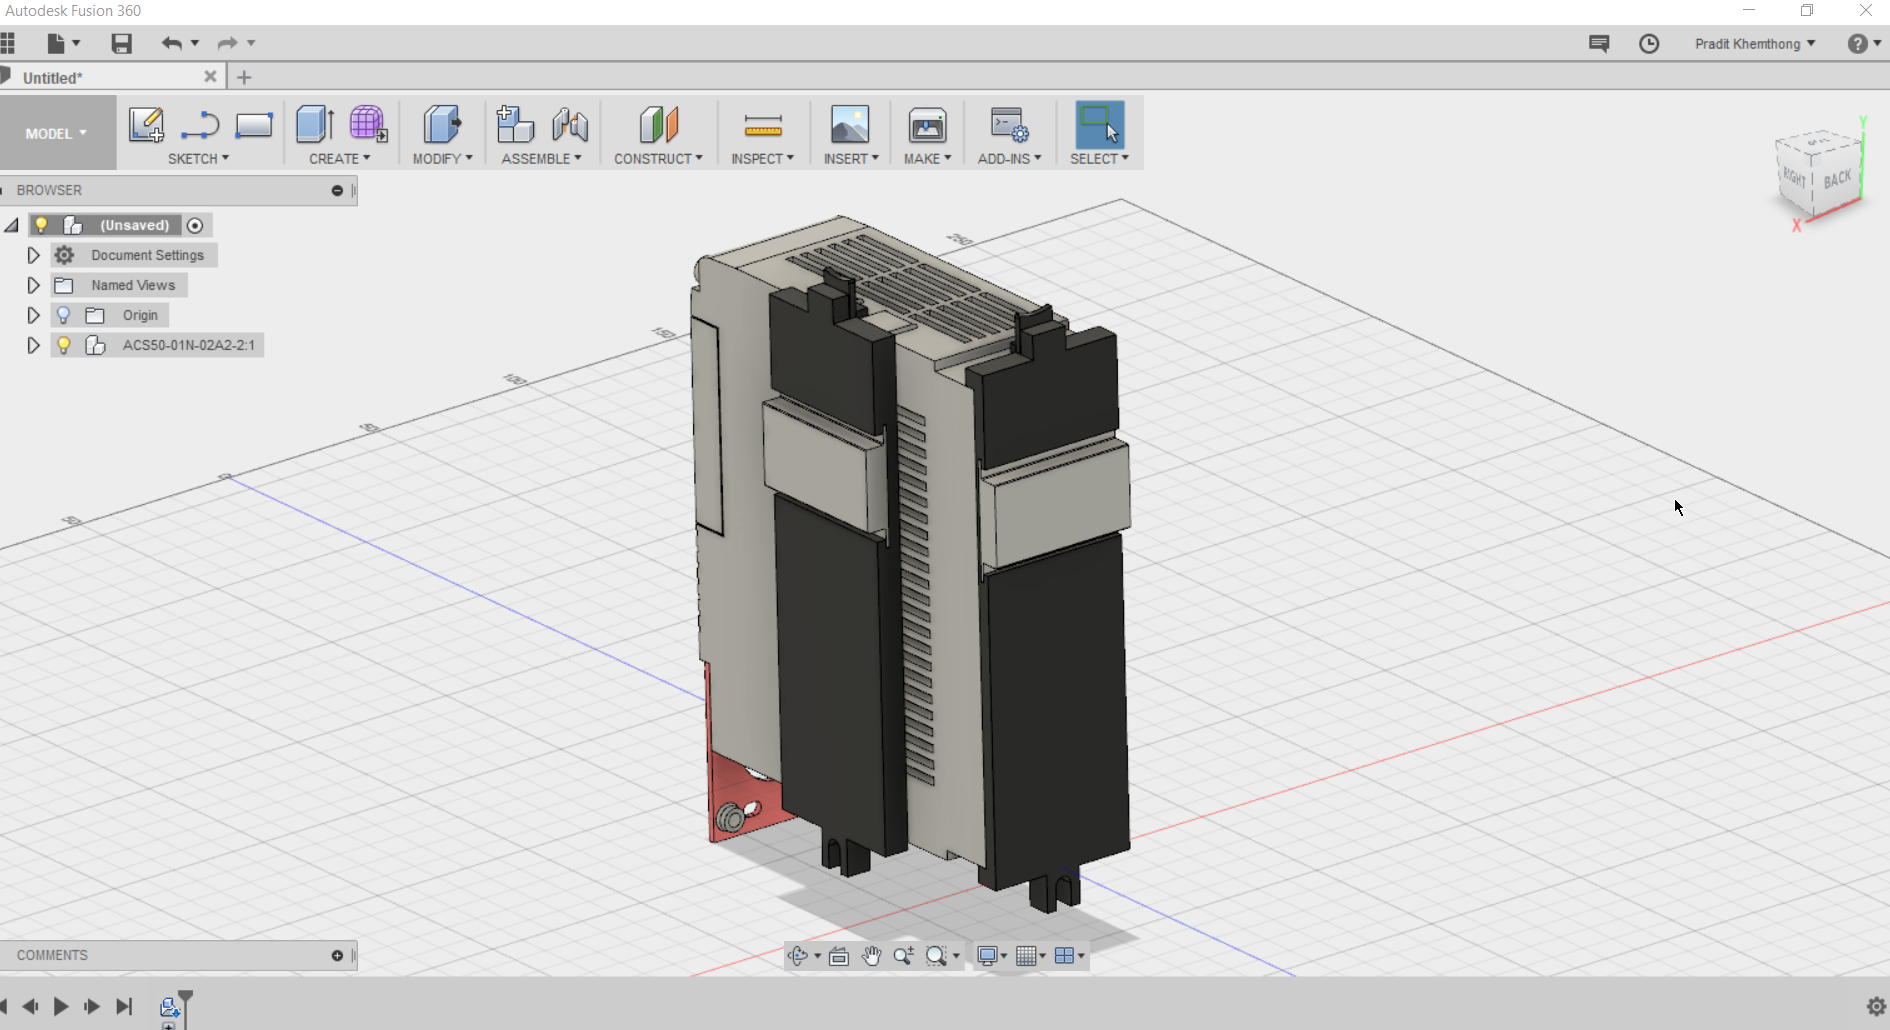Select the Create Sketch tool
This screenshot has width=1890, height=1030.
[146, 126]
